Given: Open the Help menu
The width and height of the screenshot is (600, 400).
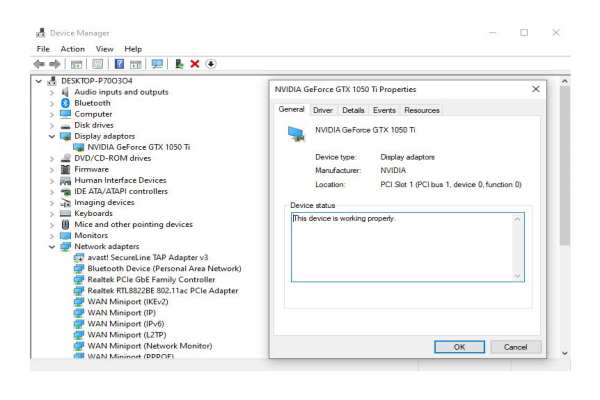Looking at the screenshot, I should coord(133,49).
